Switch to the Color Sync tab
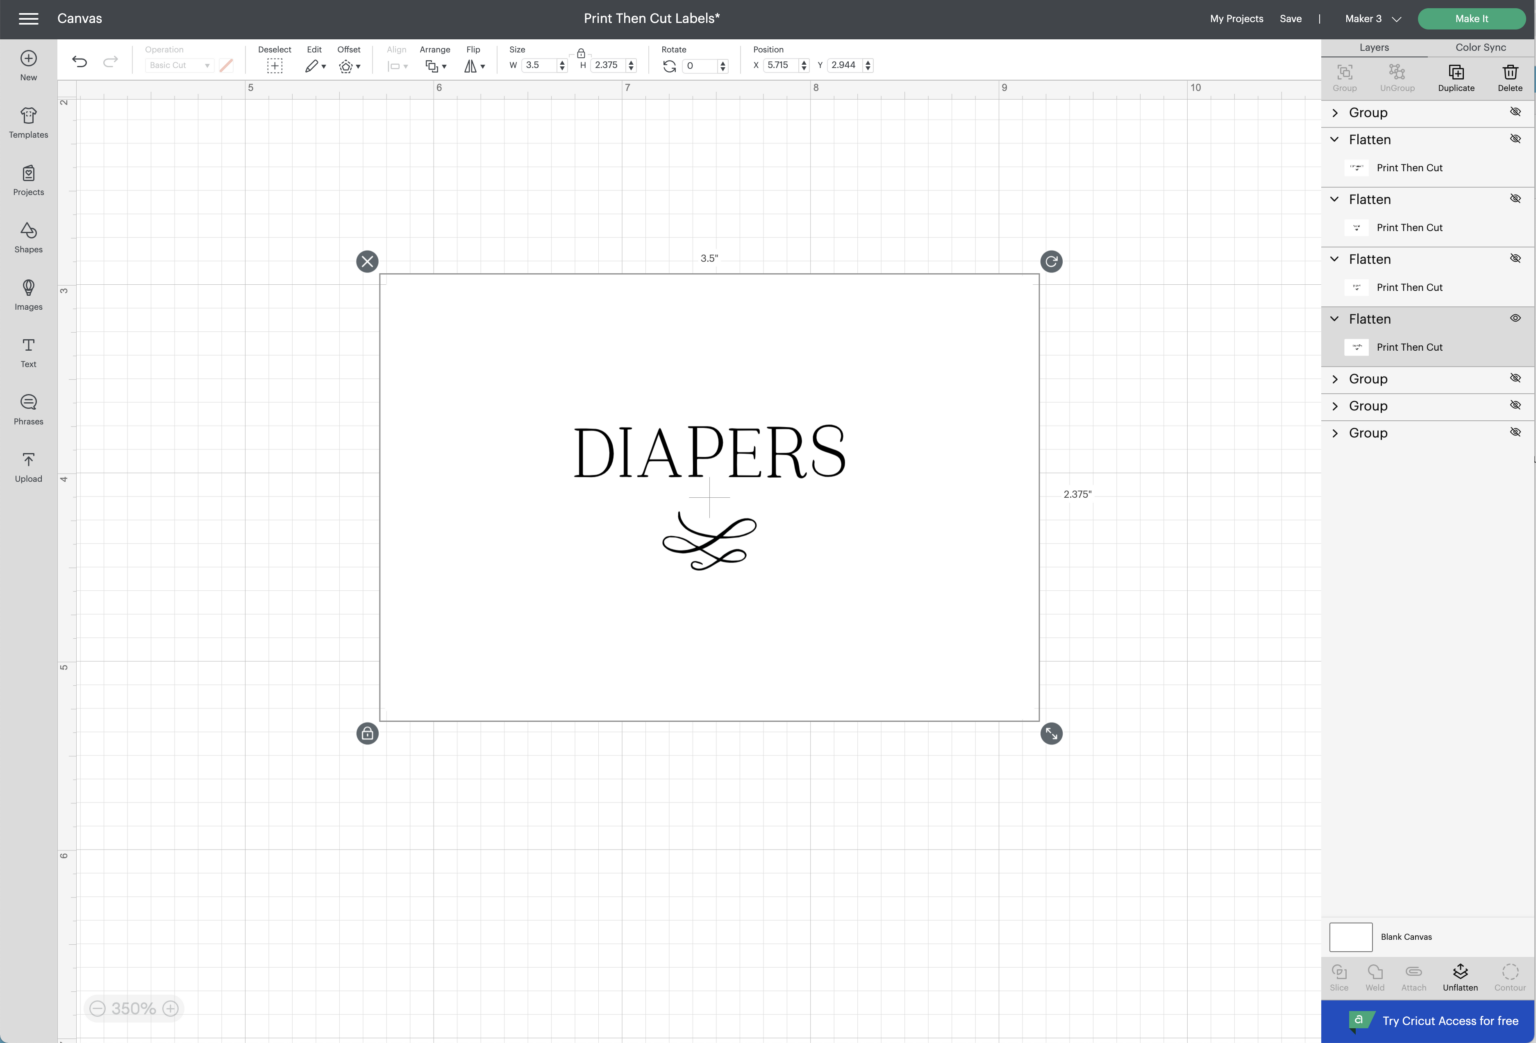The height and width of the screenshot is (1043, 1536). pyautogui.click(x=1480, y=47)
